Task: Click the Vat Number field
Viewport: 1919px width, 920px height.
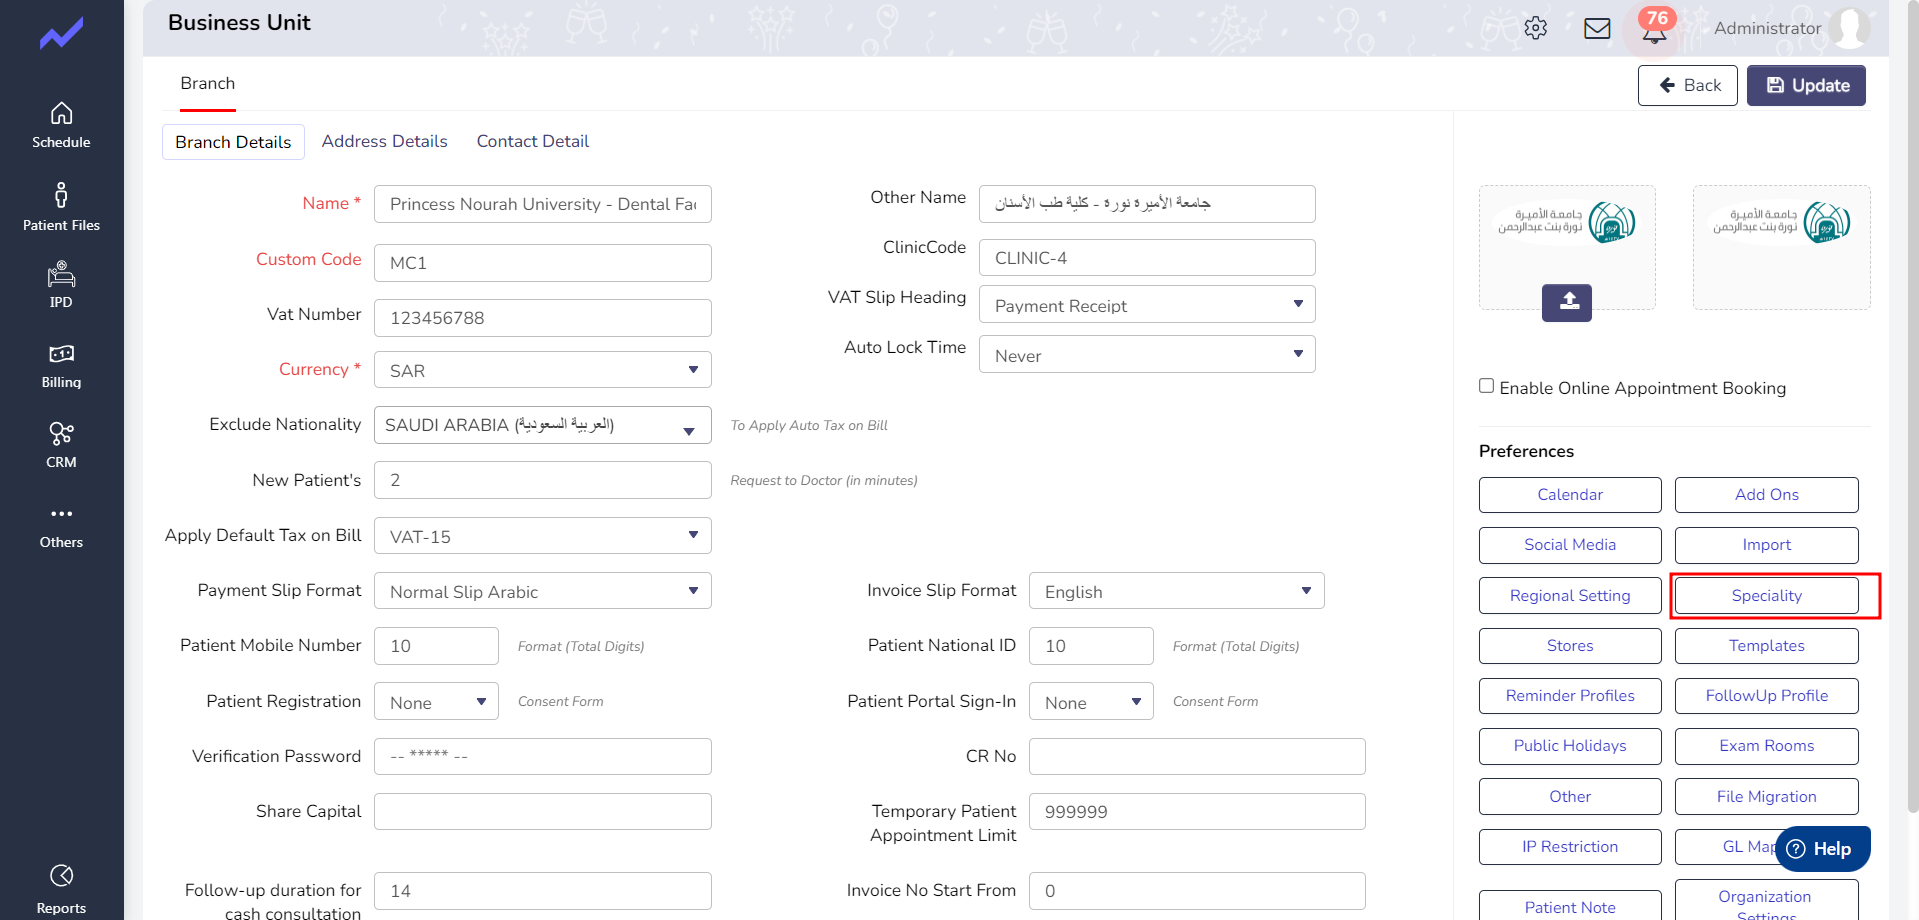Action: tap(543, 318)
